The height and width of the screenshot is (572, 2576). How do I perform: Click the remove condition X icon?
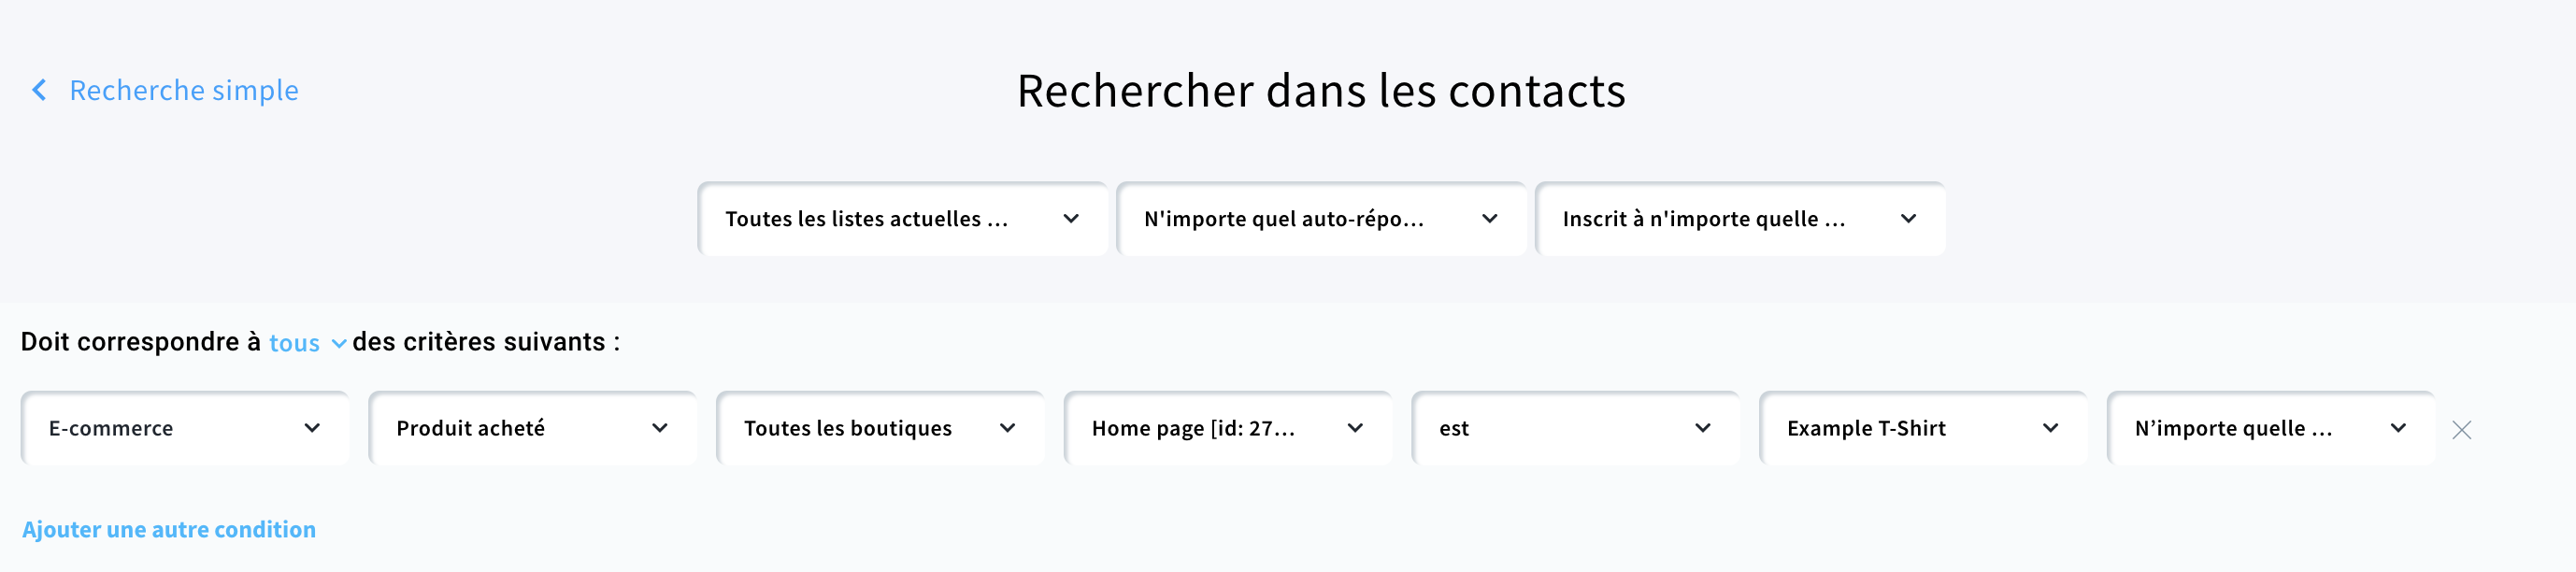tap(2463, 430)
